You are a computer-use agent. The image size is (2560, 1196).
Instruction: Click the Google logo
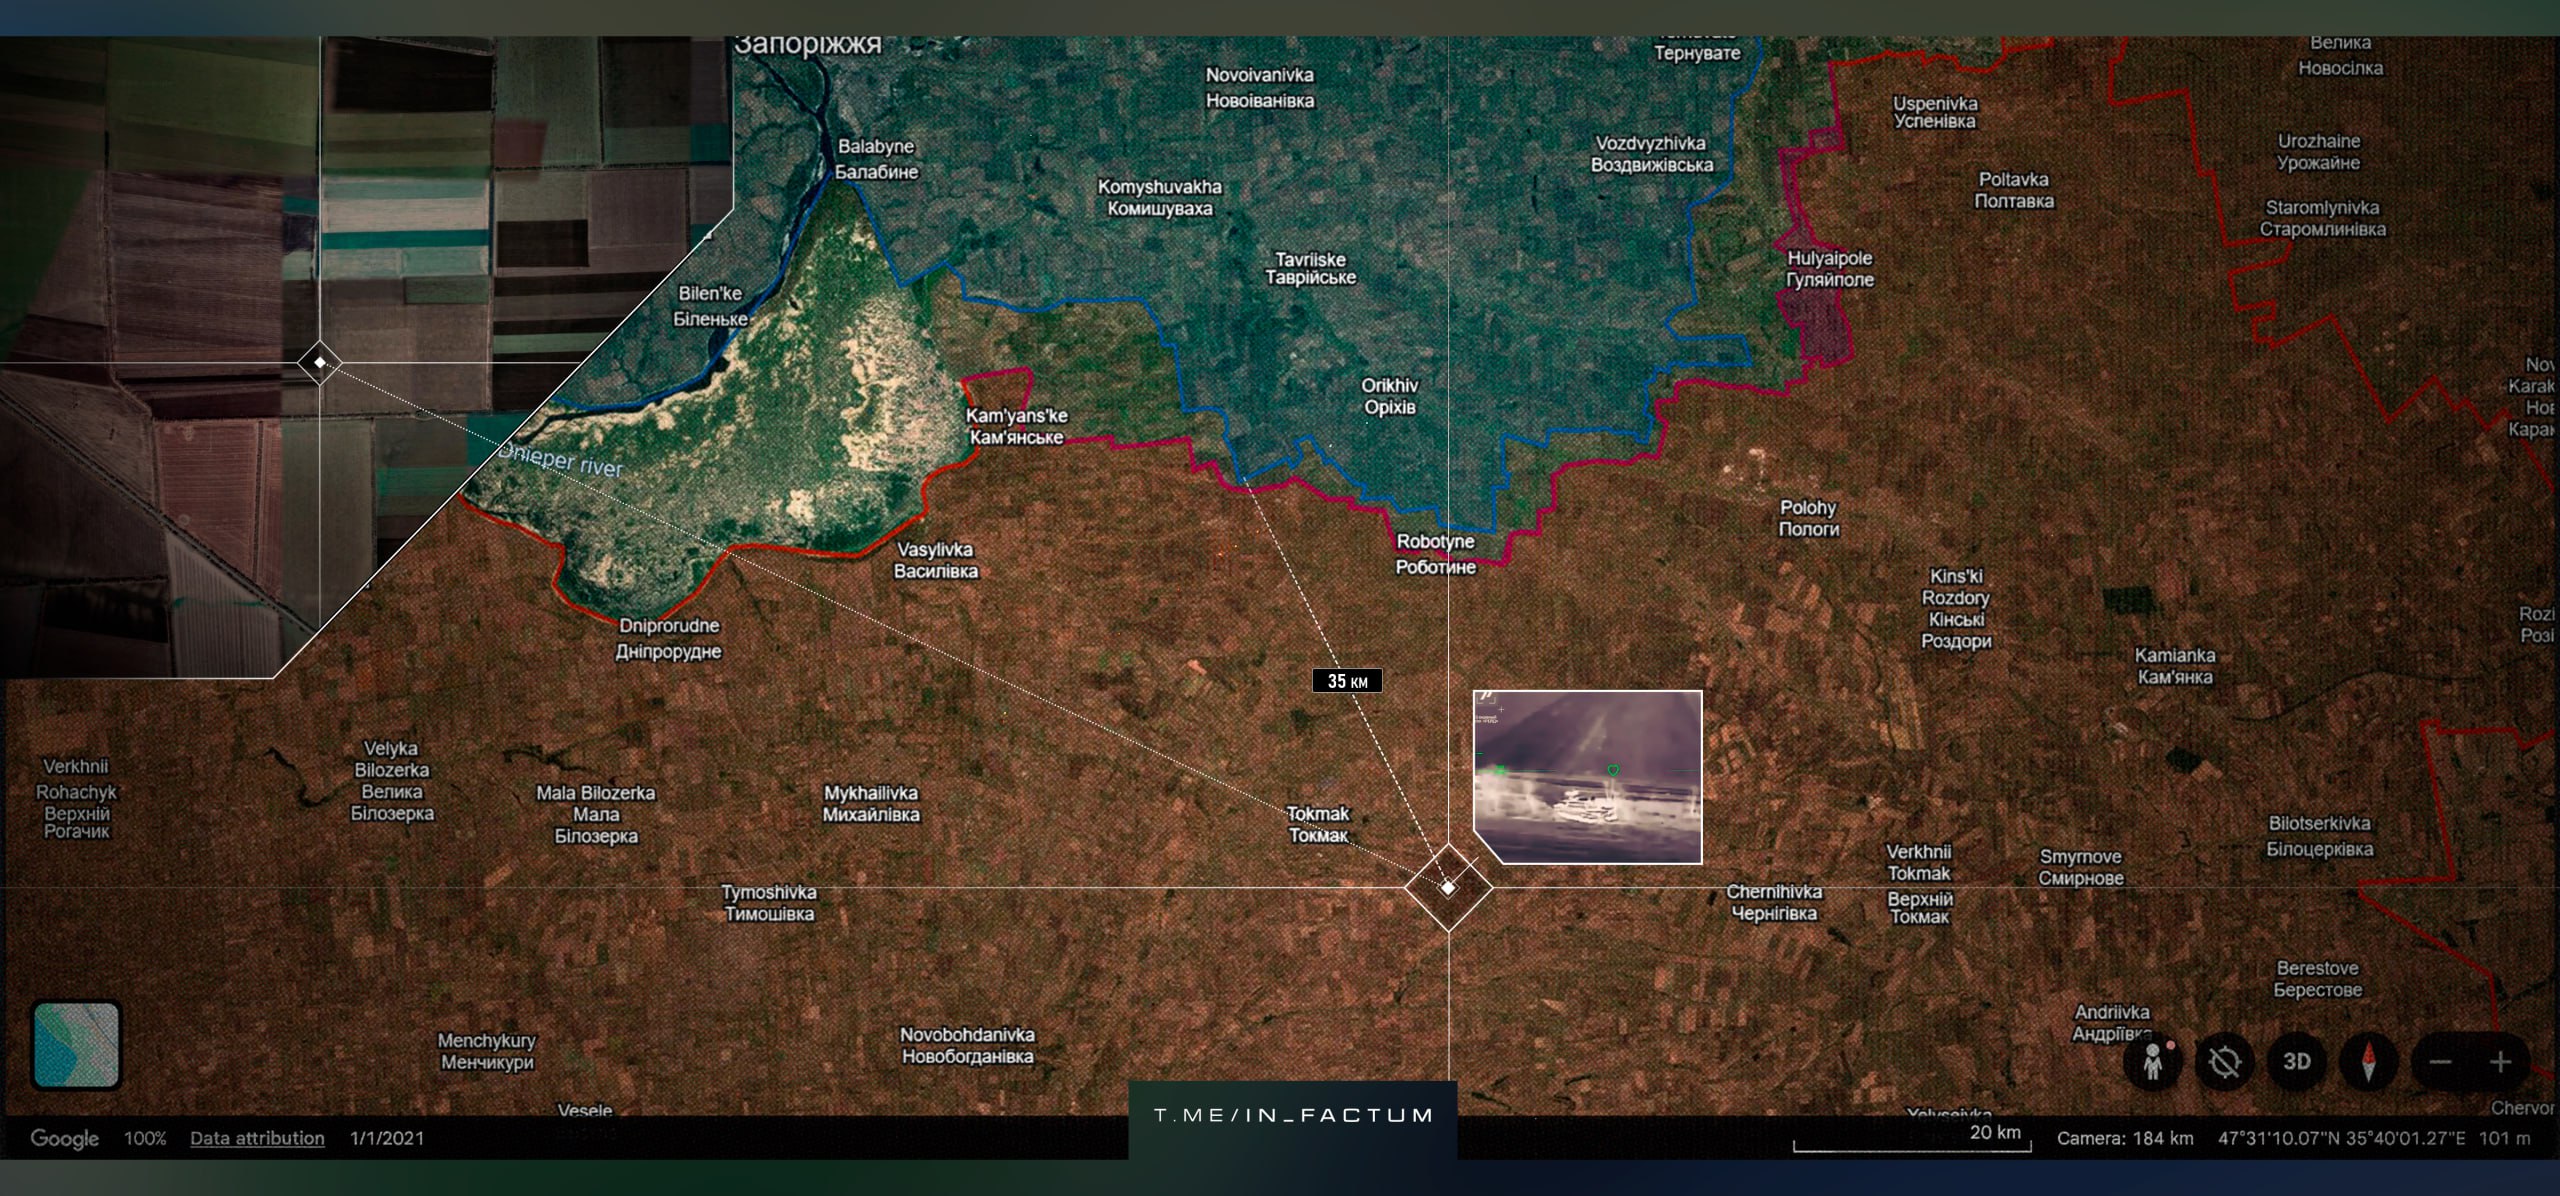[x=64, y=1138]
